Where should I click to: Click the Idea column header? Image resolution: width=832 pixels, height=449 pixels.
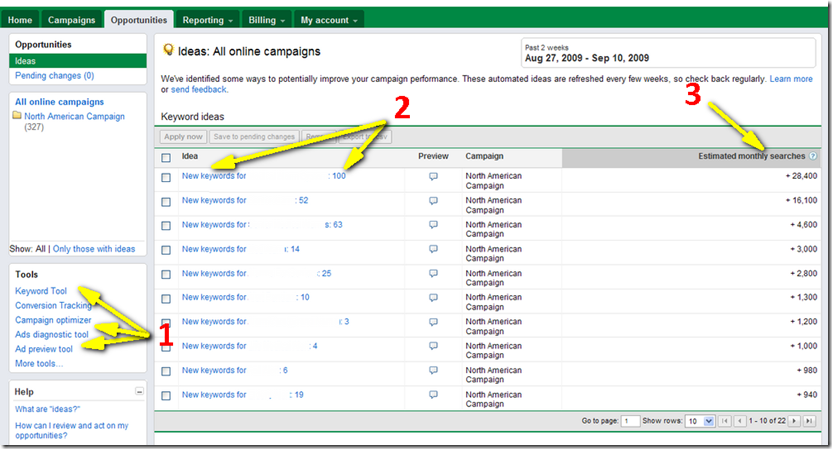(190, 156)
